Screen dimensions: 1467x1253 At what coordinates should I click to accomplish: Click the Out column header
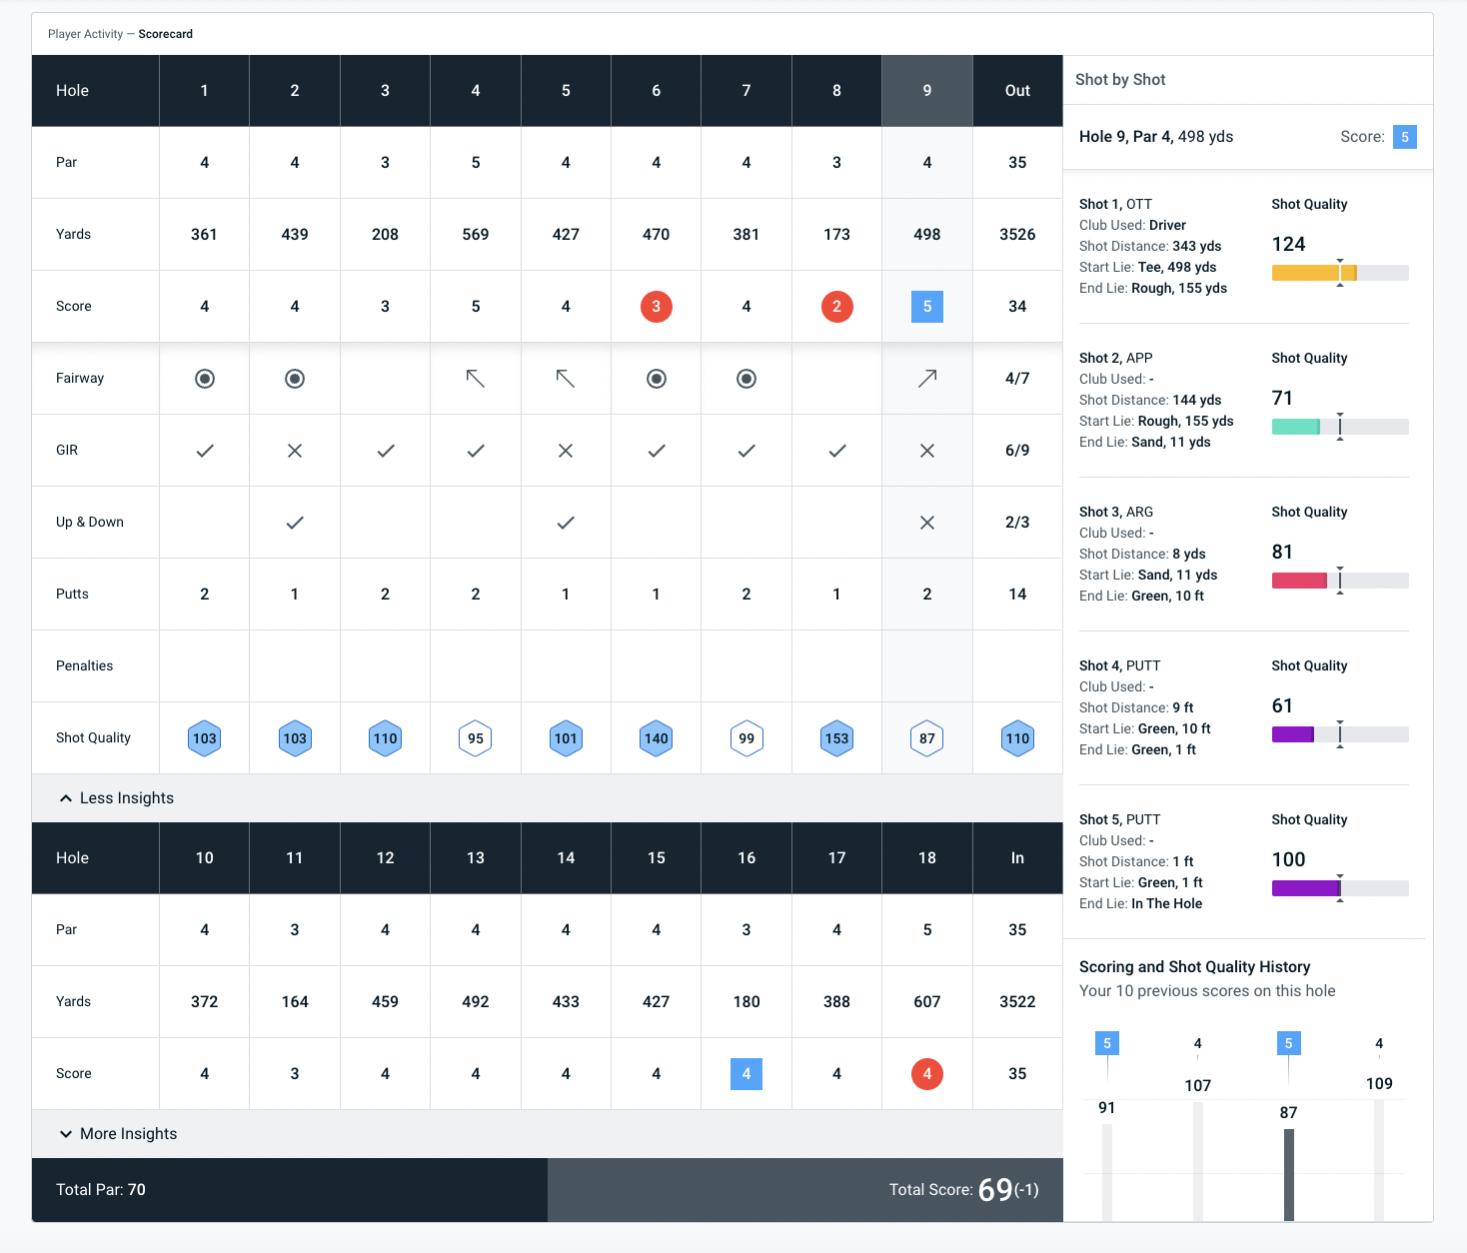pyautogui.click(x=1017, y=90)
